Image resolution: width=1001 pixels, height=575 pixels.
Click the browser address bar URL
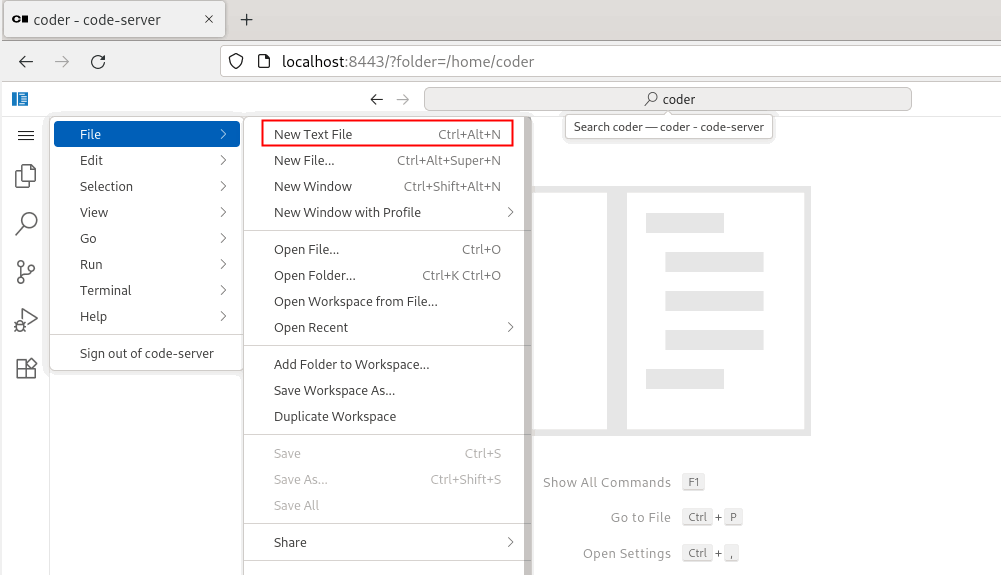point(408,62)
